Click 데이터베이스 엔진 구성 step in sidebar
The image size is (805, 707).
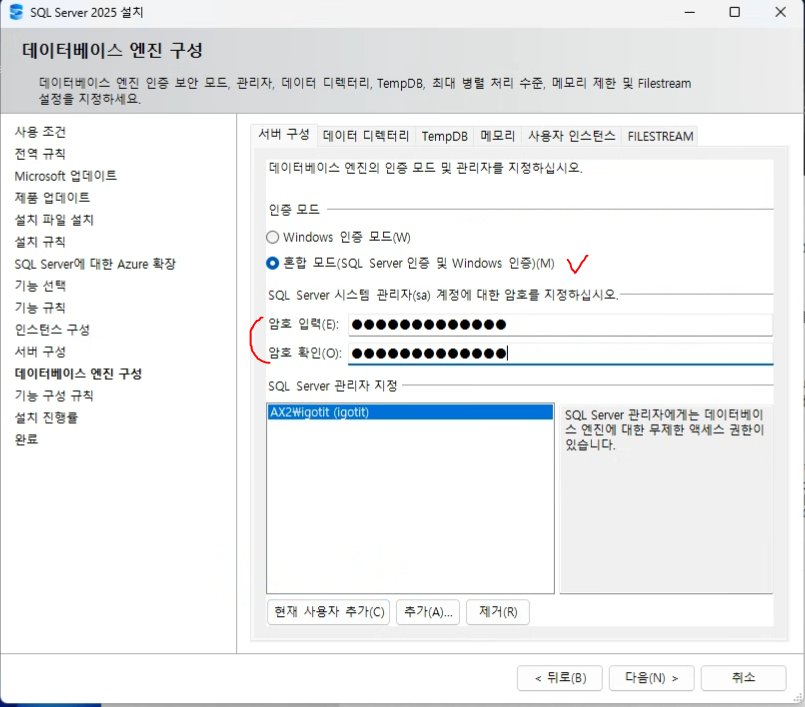coord(78,373)
